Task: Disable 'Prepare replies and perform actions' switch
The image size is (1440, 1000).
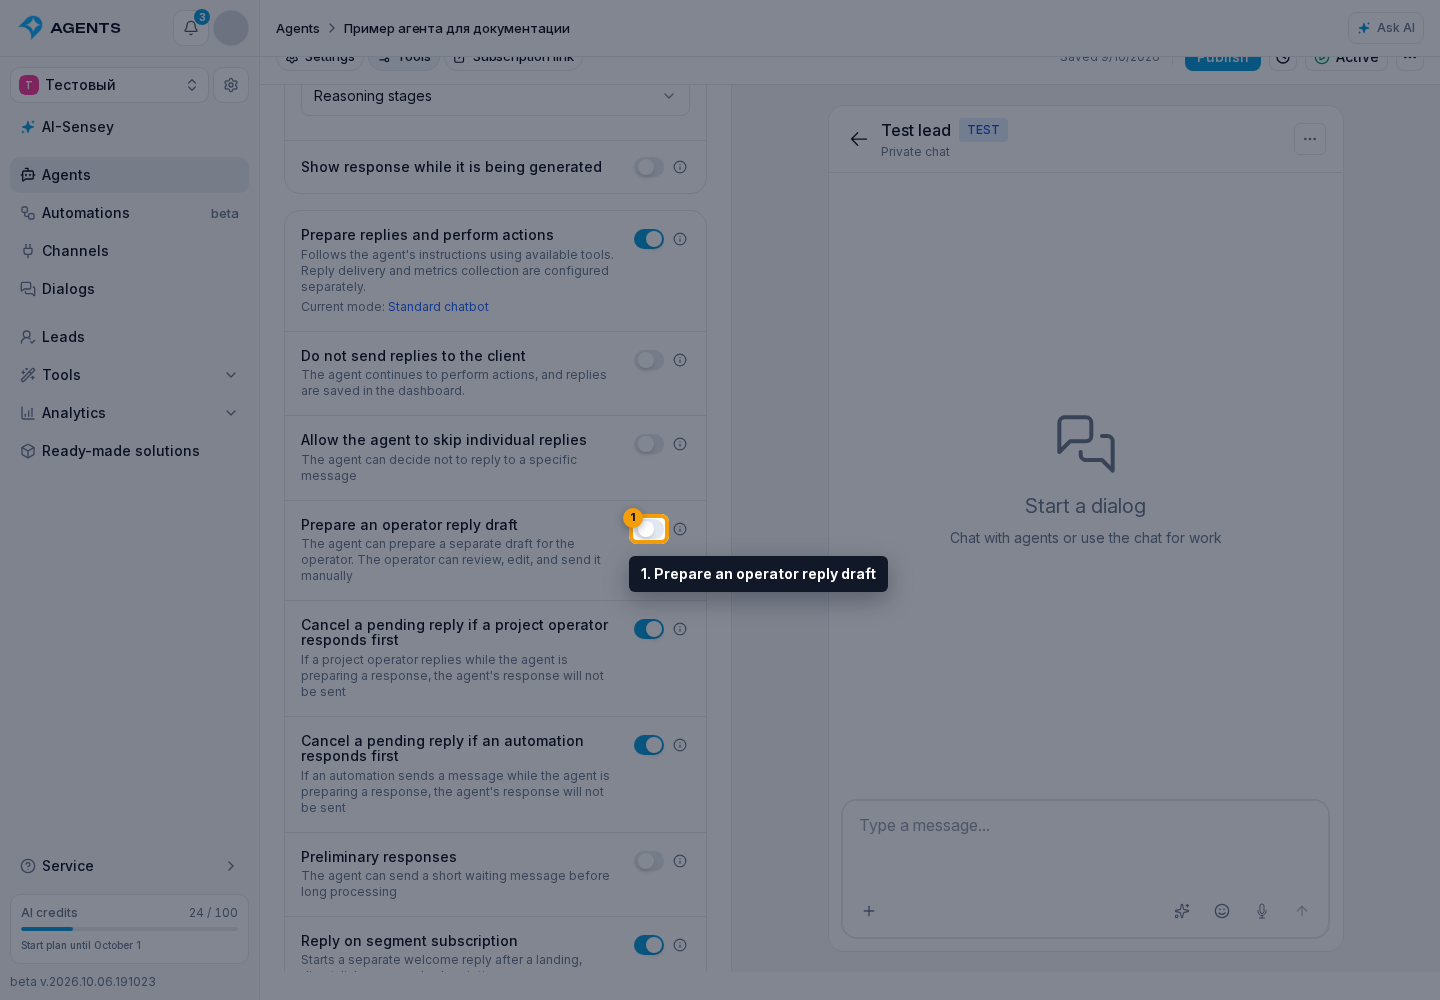Action: pyautogui.click(x=649, y=239)
